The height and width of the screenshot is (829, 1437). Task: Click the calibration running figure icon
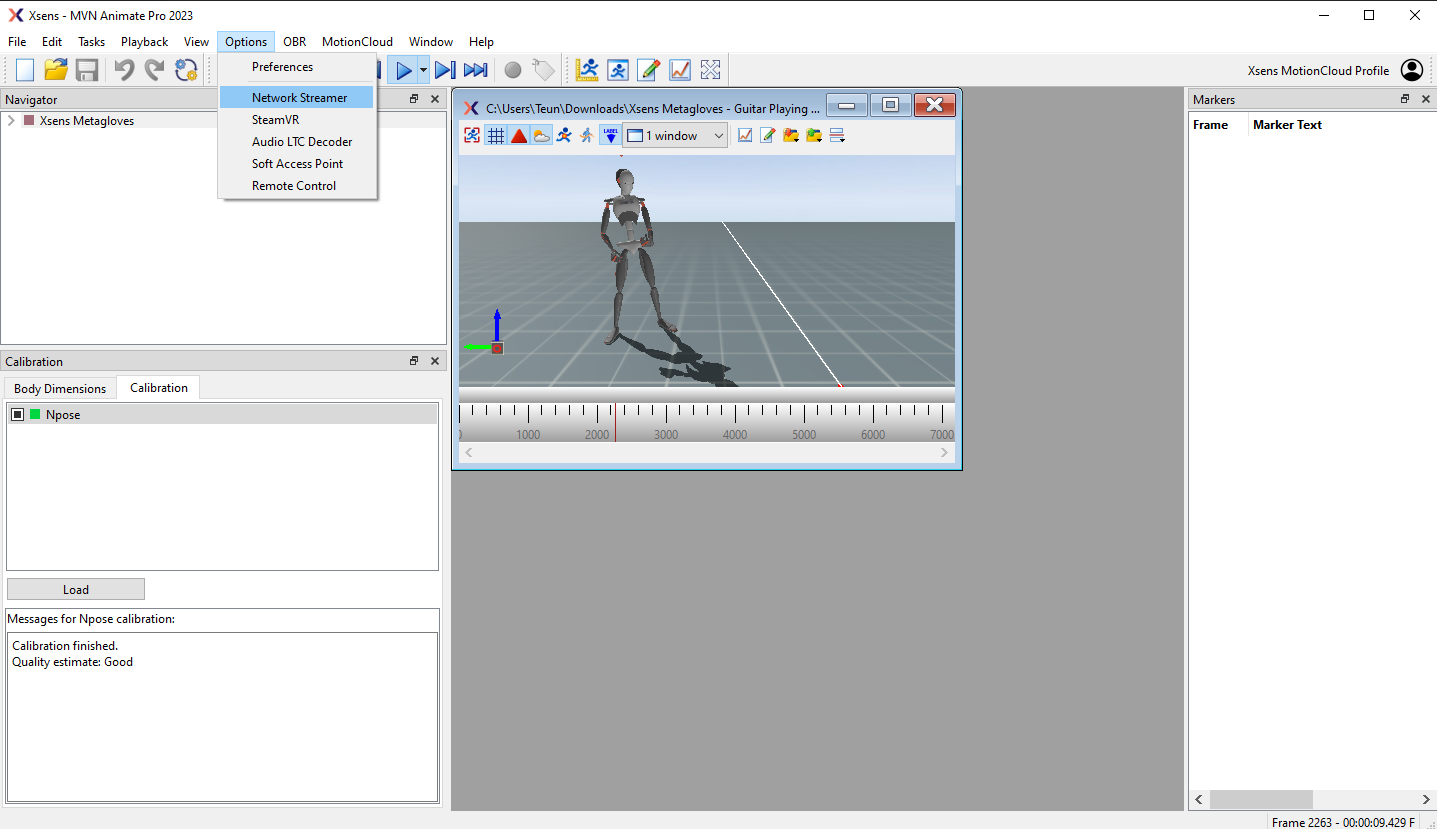pos(618,70)
